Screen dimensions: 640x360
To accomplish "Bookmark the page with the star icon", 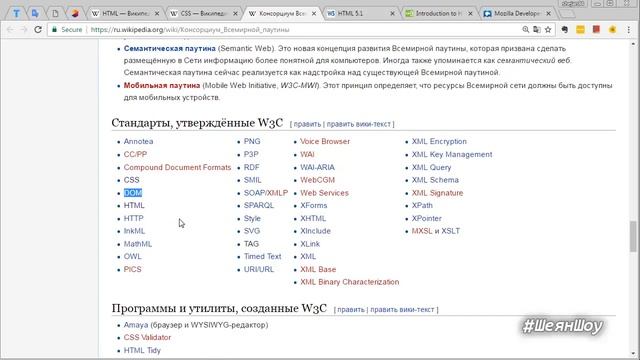I will [x=548, y=29].
